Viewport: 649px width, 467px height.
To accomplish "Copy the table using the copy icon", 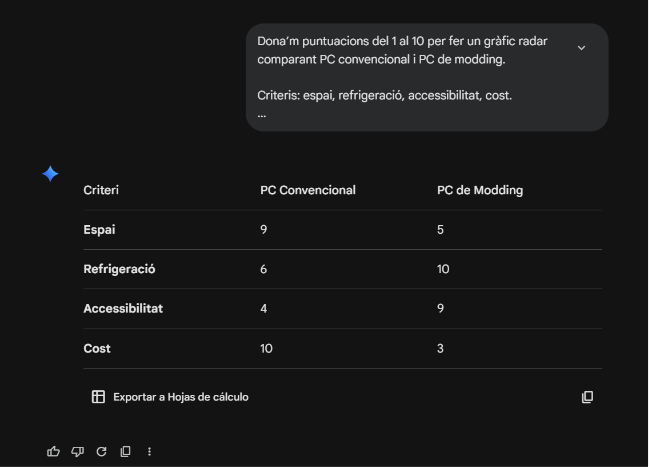I will coord(587,397).
